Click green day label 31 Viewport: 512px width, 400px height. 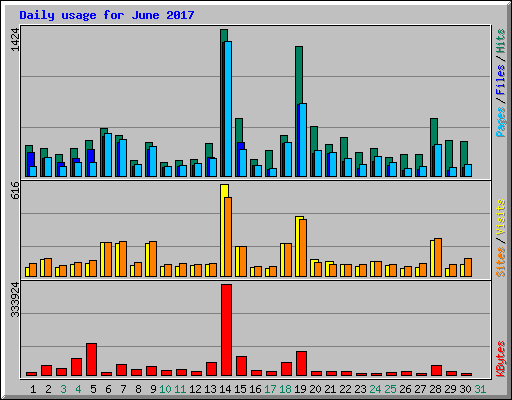click(480, 389)
